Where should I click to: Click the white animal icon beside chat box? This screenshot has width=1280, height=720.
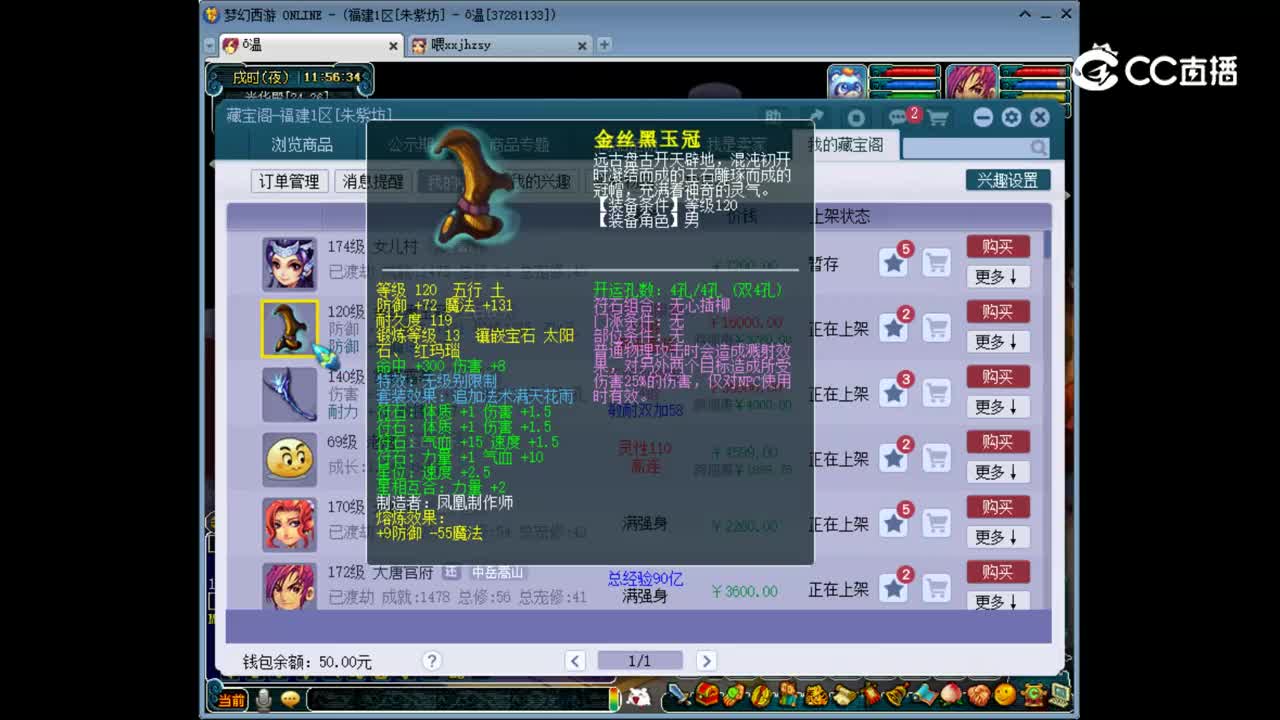[x=638, y=697]
